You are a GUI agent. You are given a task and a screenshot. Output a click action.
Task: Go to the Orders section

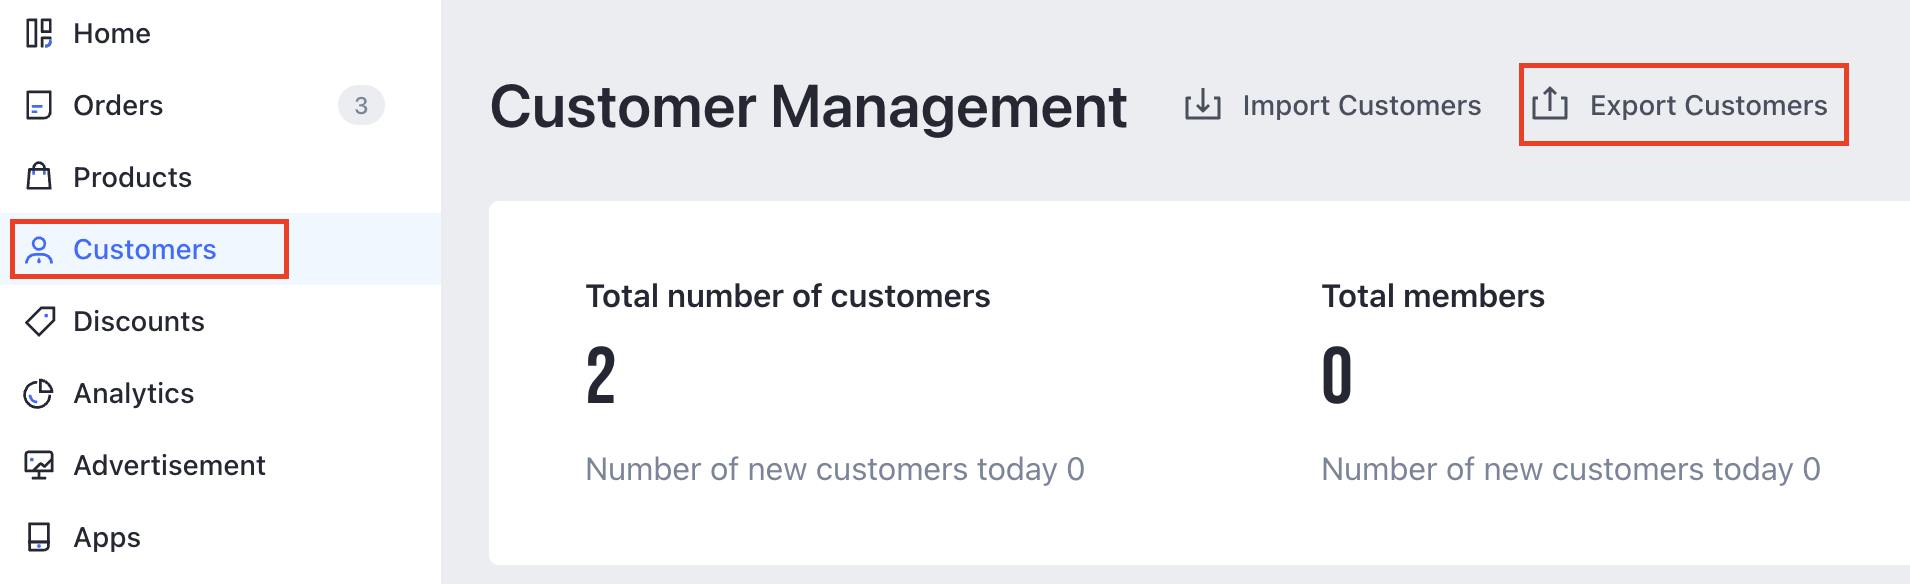point(118,105)
